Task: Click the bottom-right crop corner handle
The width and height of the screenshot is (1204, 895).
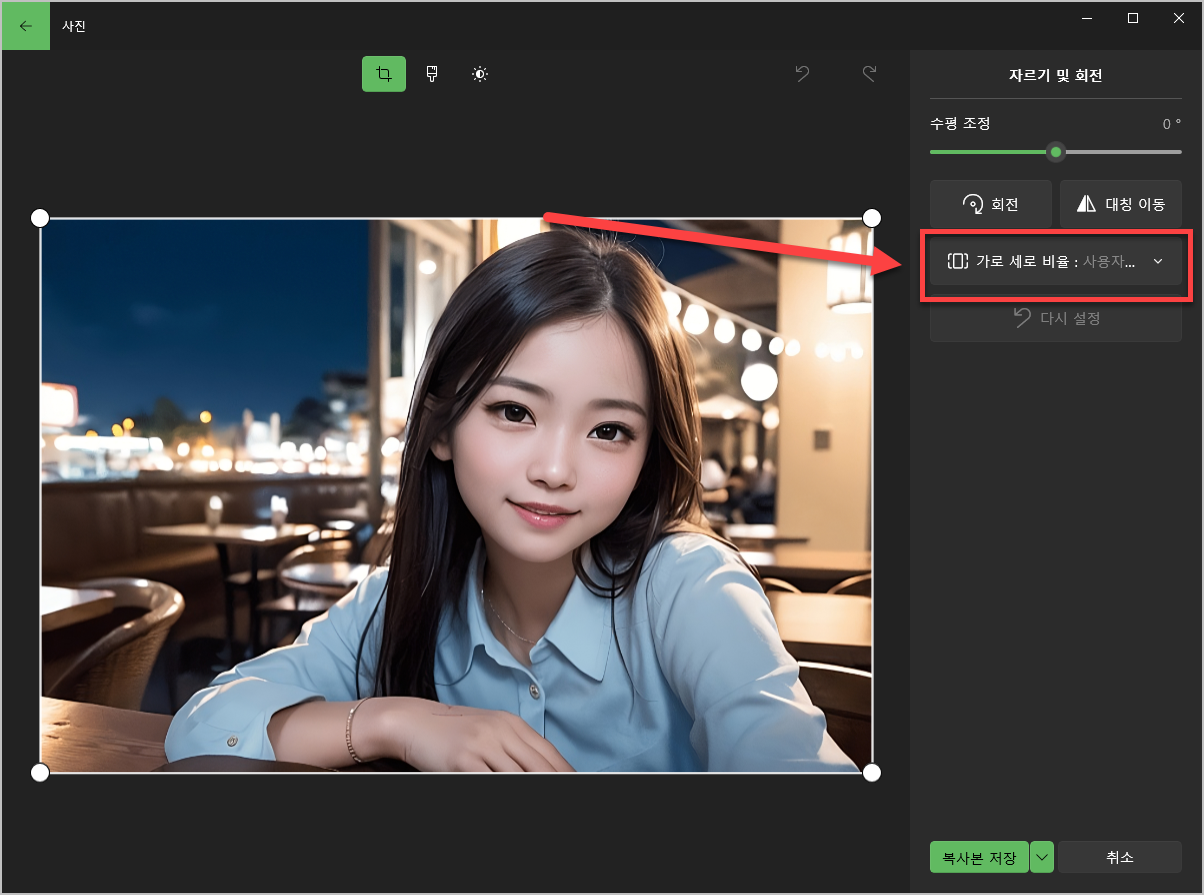Action: (871, 772)
